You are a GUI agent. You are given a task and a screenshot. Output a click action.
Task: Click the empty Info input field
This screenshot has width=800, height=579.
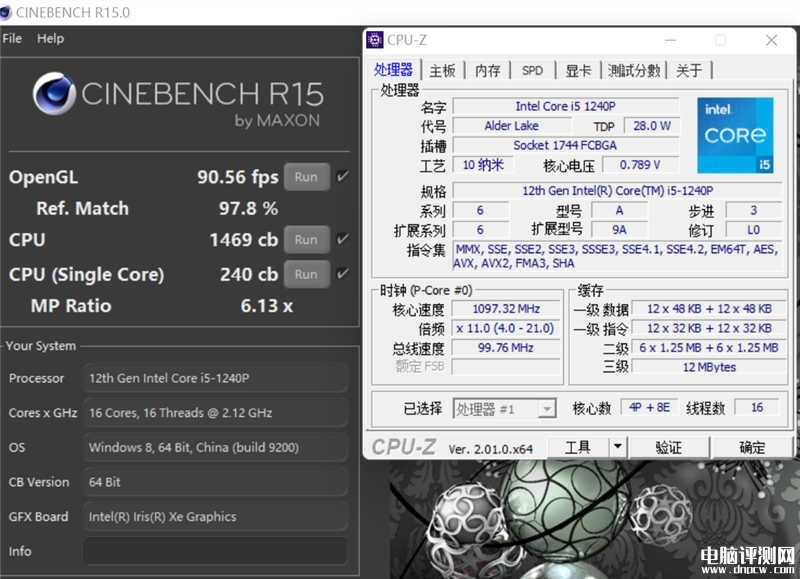point(216,551)
